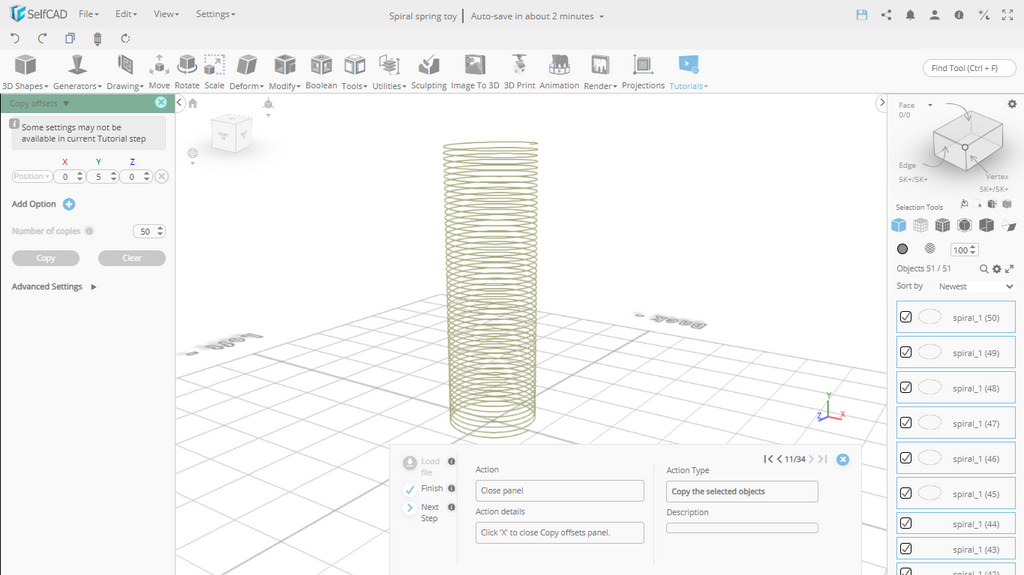Open the Copy offsets panel dropdown
The image size is (1024, 575).
click(x=66, y=103)
